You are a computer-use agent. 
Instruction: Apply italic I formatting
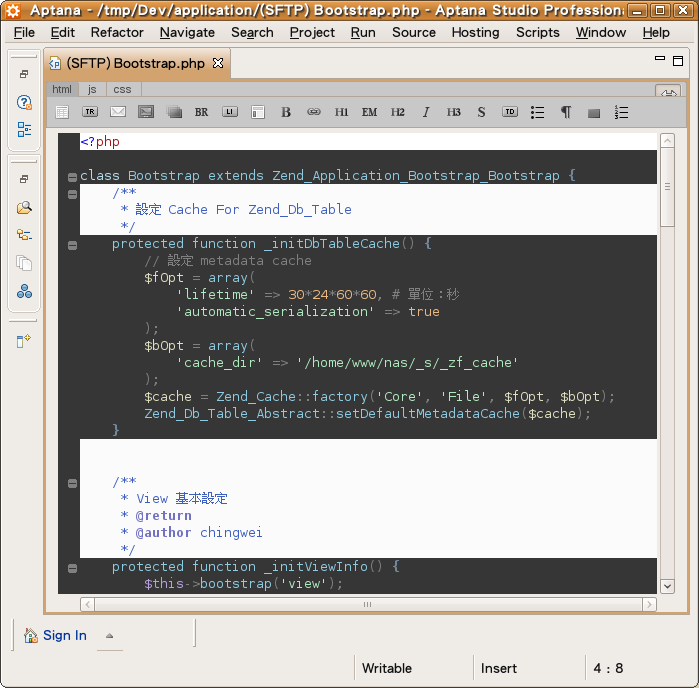pyautogui.click(x=426, y=112)
